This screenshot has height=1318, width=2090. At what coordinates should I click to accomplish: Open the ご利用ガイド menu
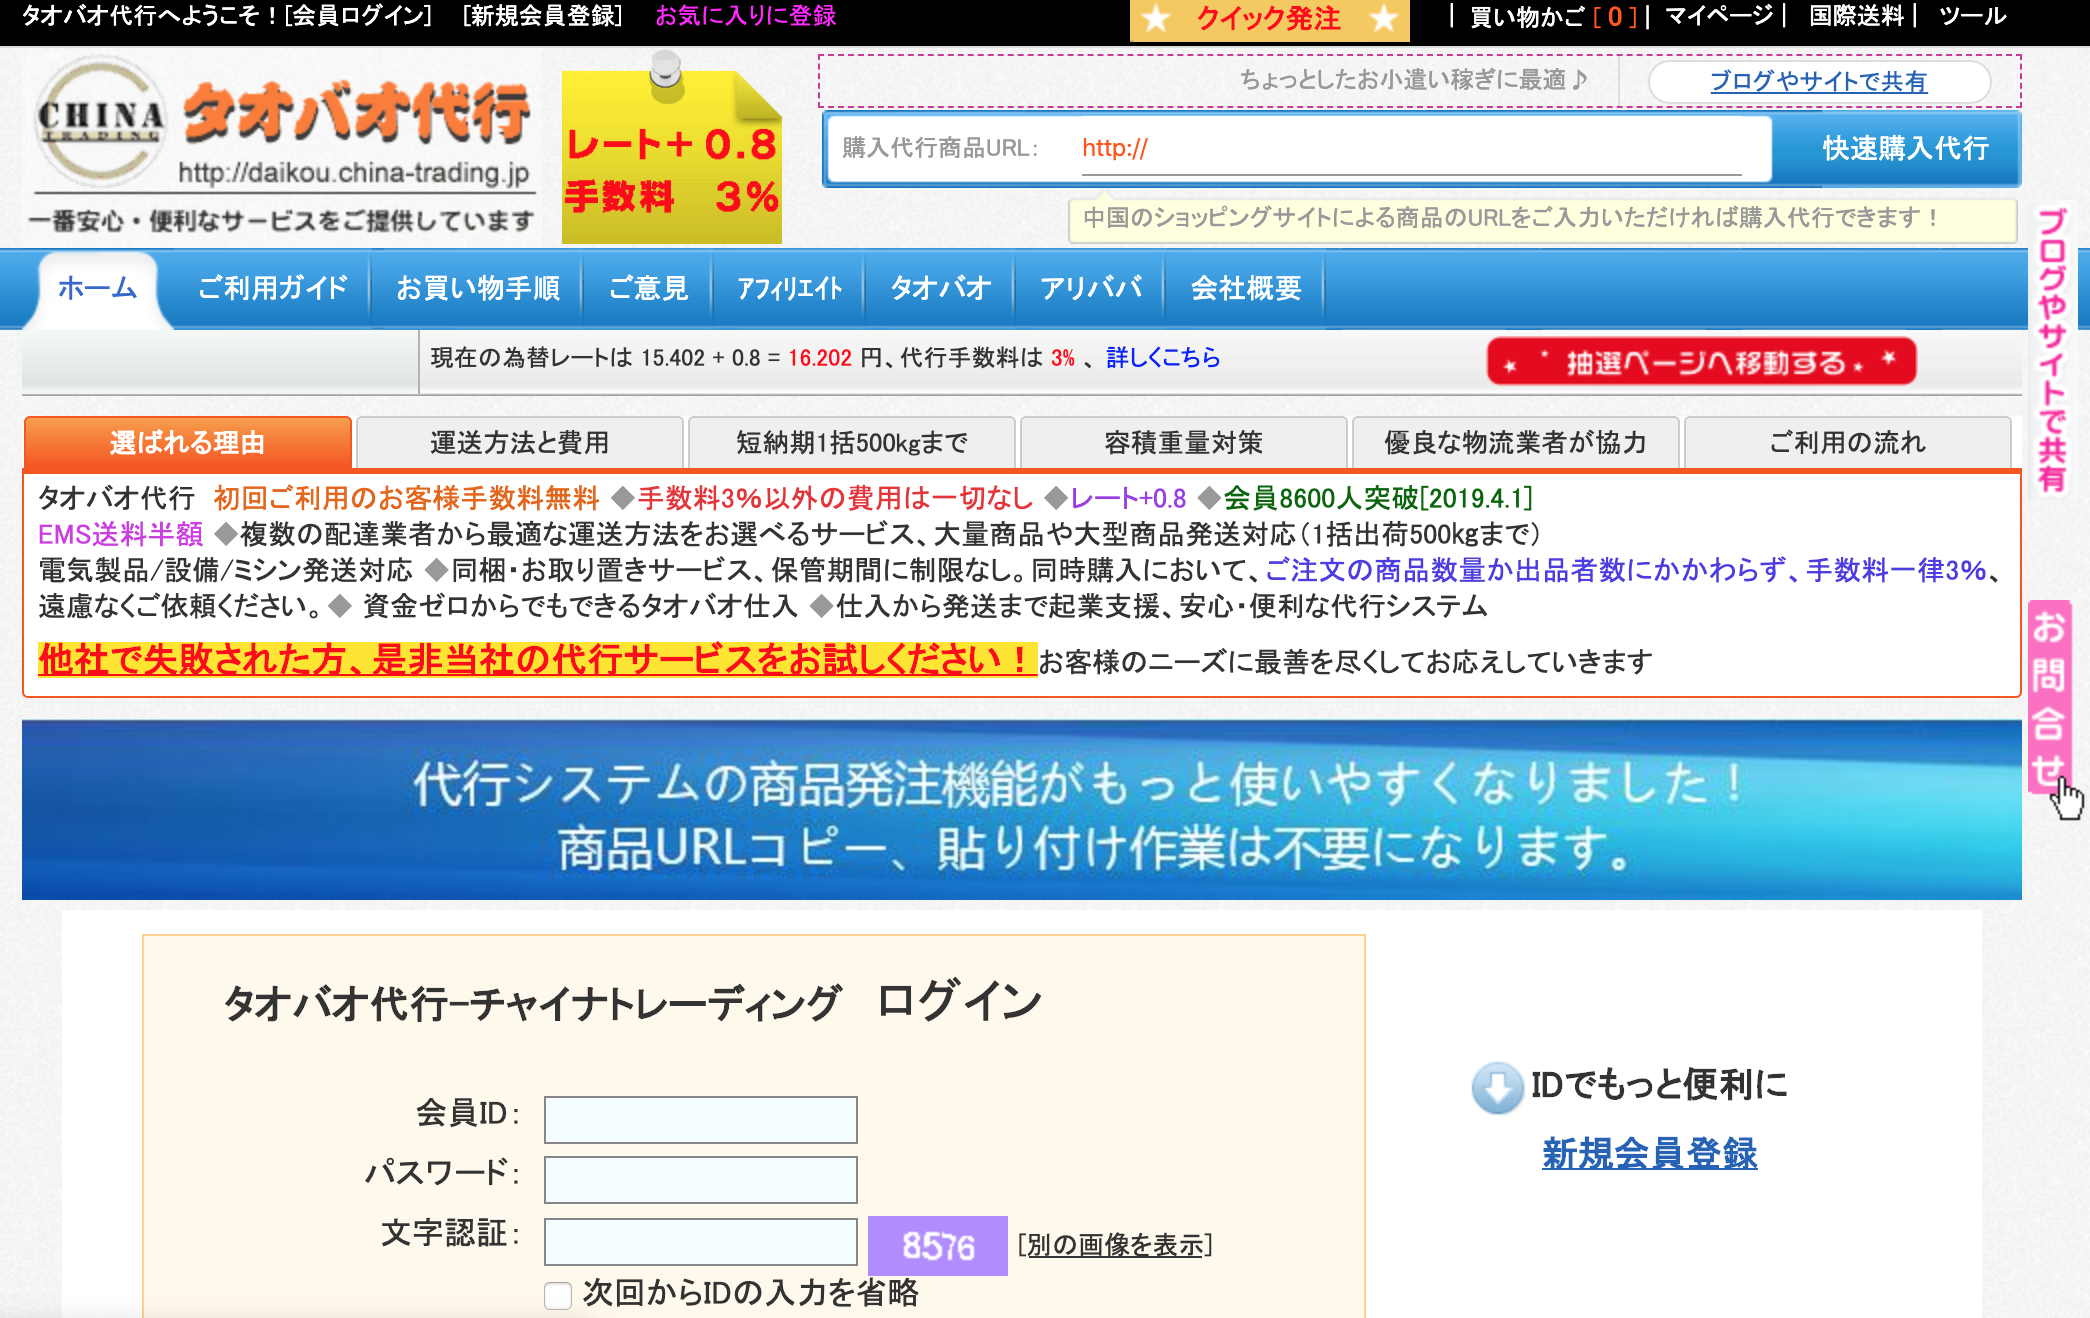[272, 288]
